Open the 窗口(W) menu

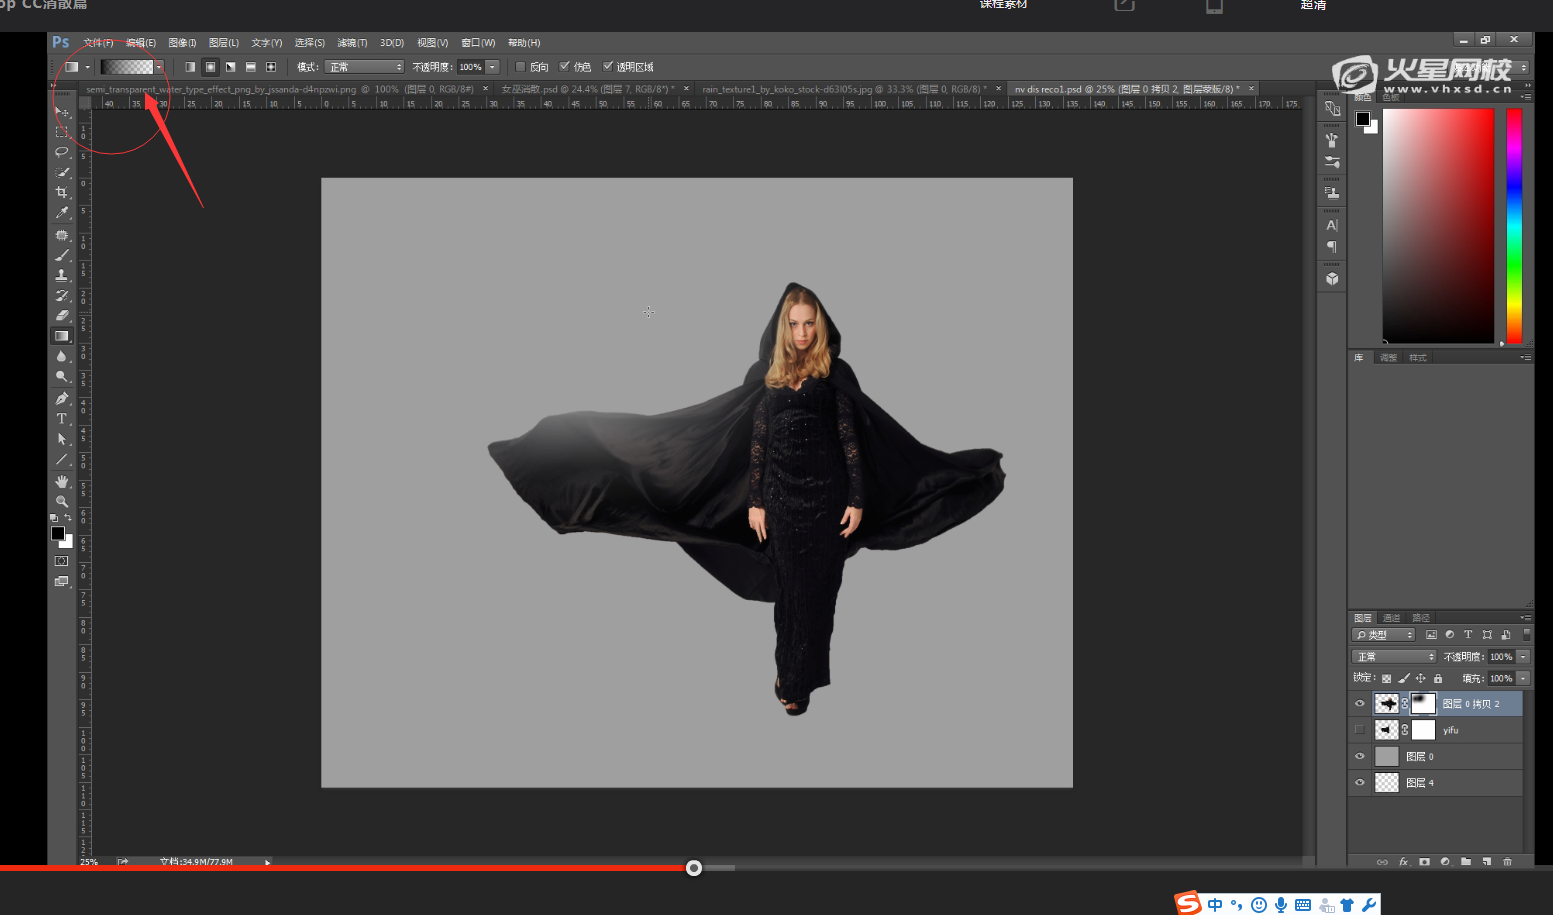[x=478, y=43]
